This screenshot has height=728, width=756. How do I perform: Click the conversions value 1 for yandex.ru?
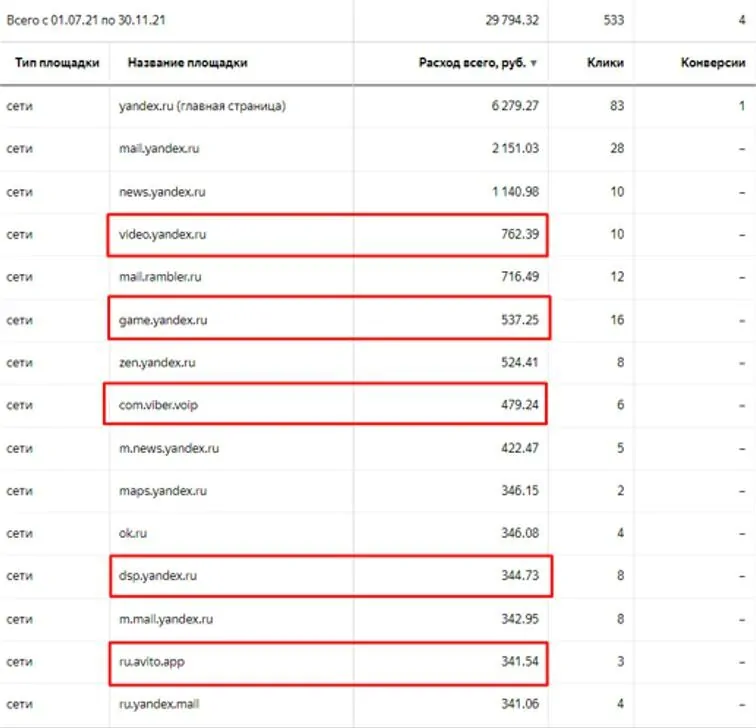click(x=742, y=106)
